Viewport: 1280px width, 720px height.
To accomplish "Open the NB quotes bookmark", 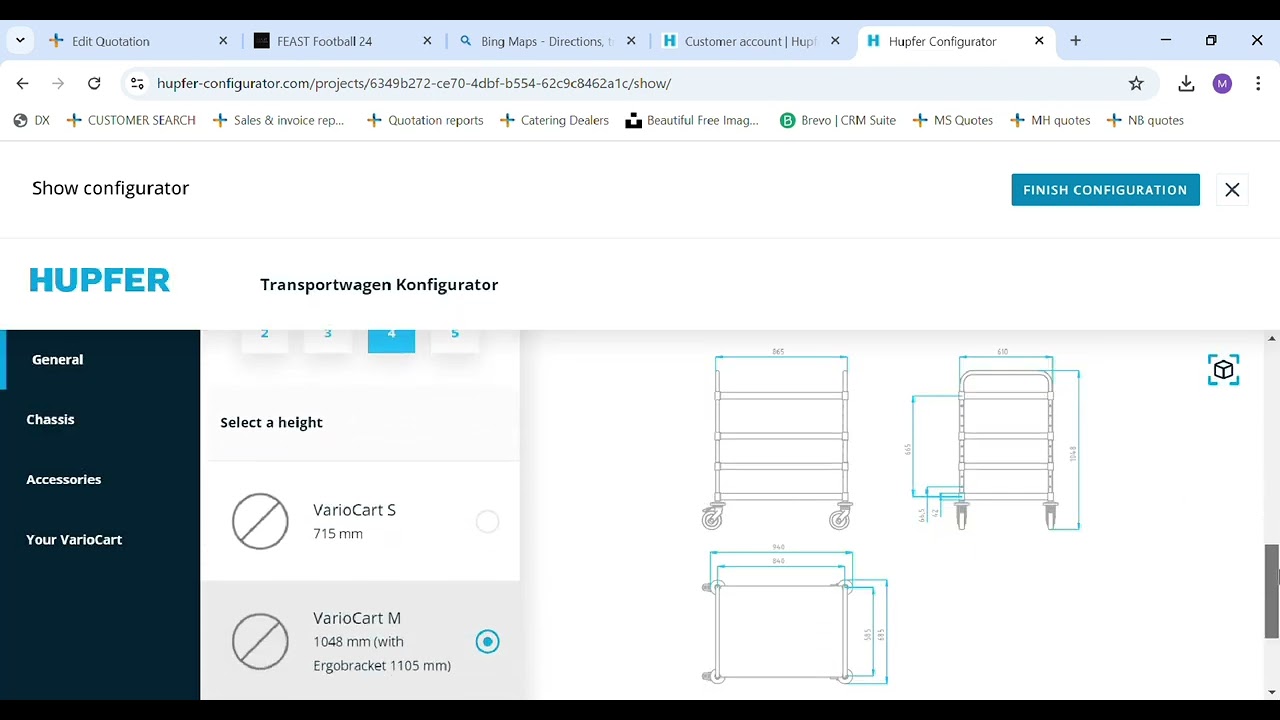I will pos(1145,120).
